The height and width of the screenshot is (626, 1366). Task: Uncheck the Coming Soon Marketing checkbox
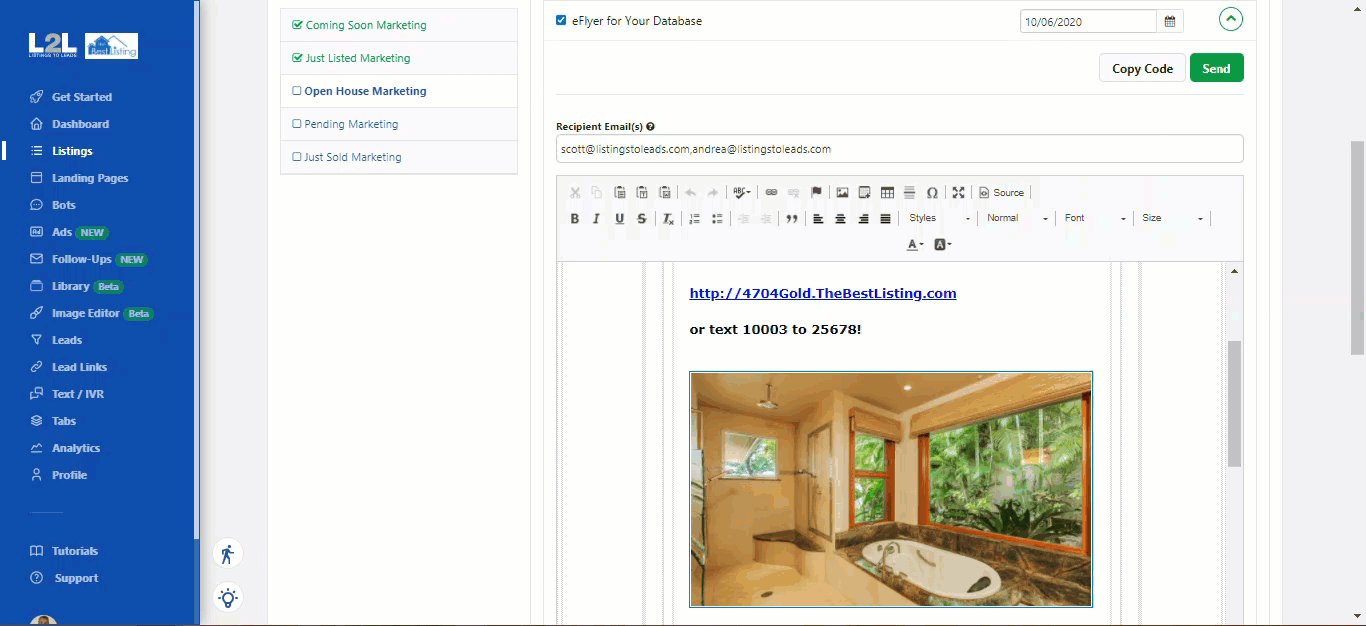[294, 24]
